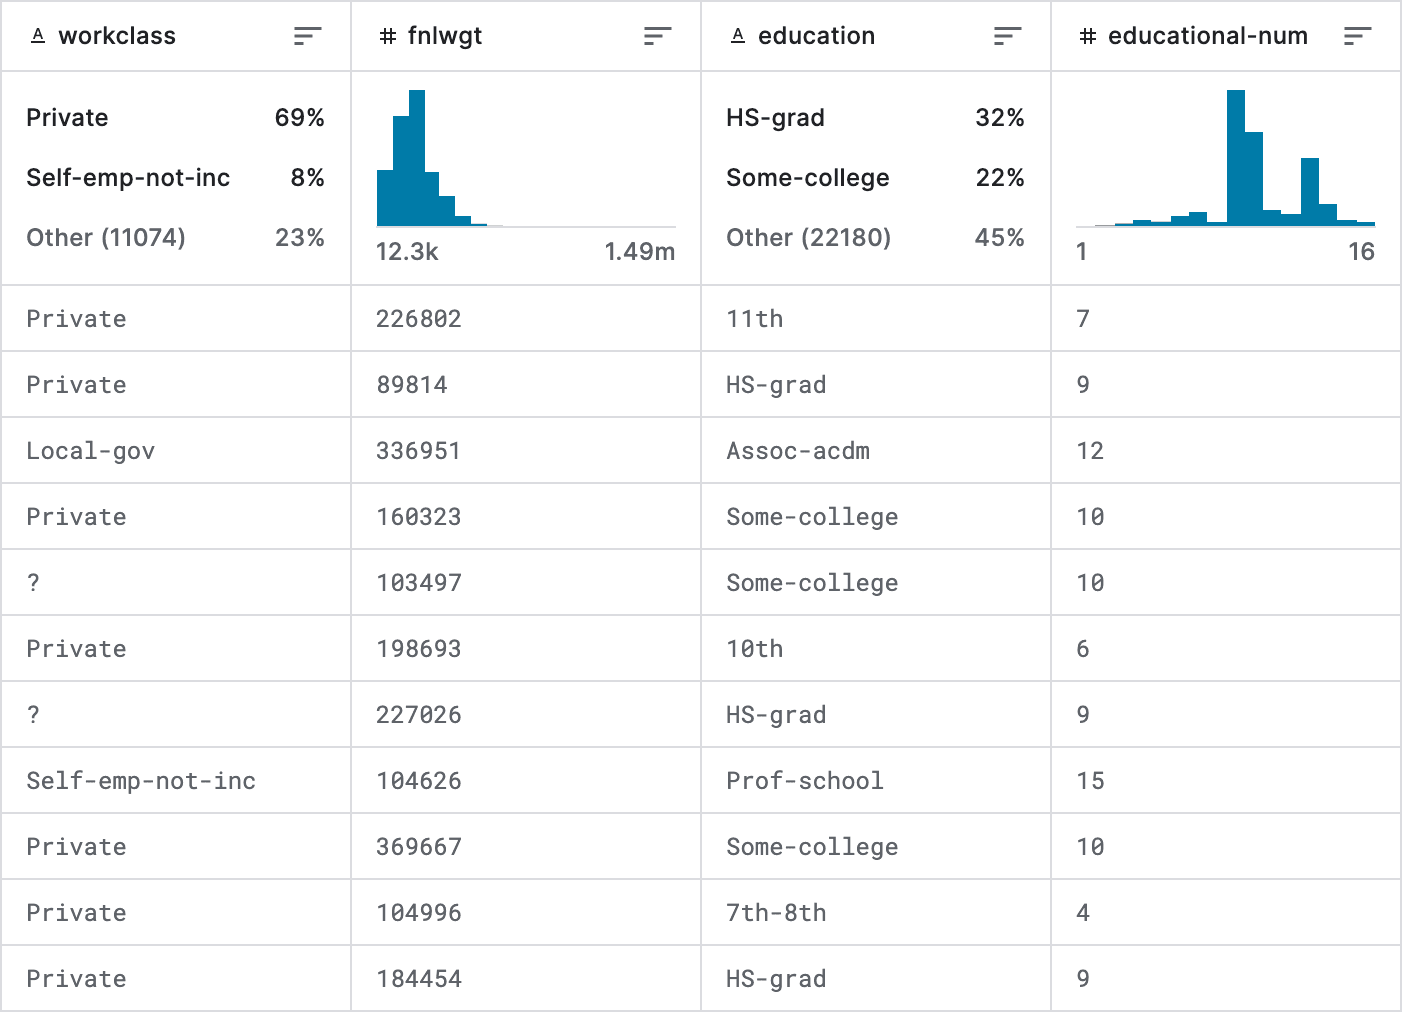Click the Prof-school cell in education column
This screenshot has width=1402, height=1012.
(x=805, y=781)
